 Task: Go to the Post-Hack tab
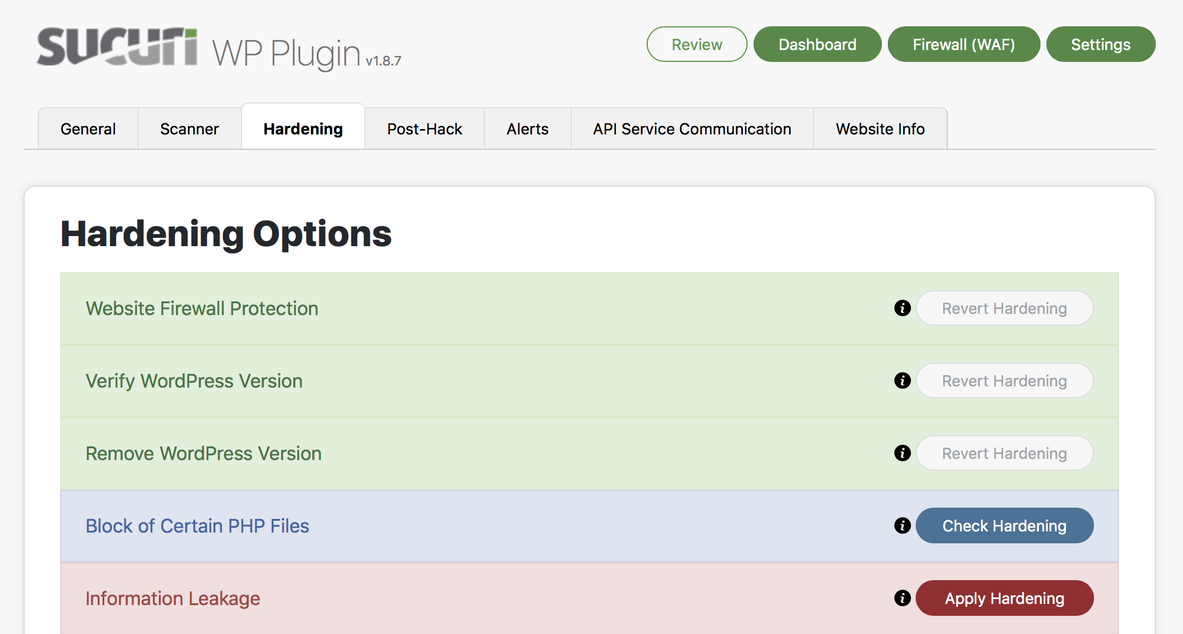(425, 129)
